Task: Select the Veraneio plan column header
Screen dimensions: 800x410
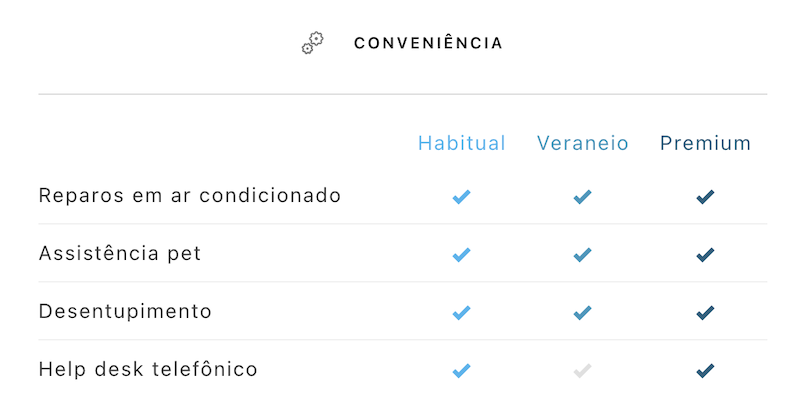Action: 583,143
